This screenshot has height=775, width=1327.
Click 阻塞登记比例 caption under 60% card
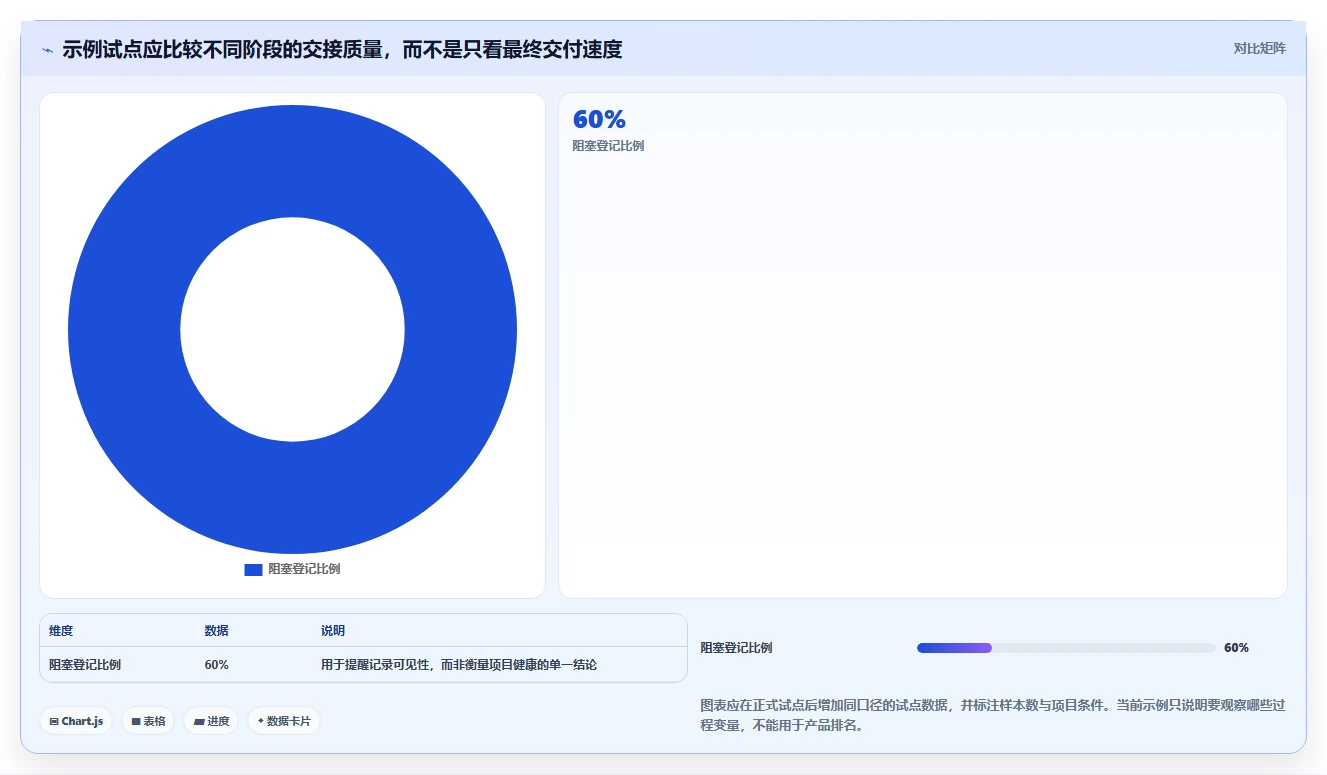click(608, 146)
